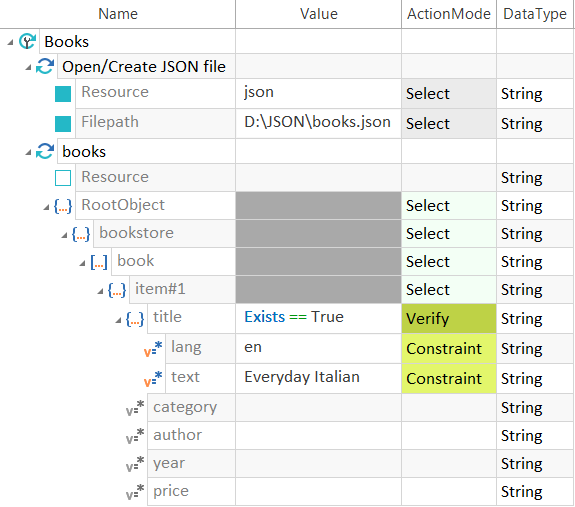Image resolution: width=575 pixels, height=507 pixels.
Task: Click the item#1 object icon
Action: 117,290
